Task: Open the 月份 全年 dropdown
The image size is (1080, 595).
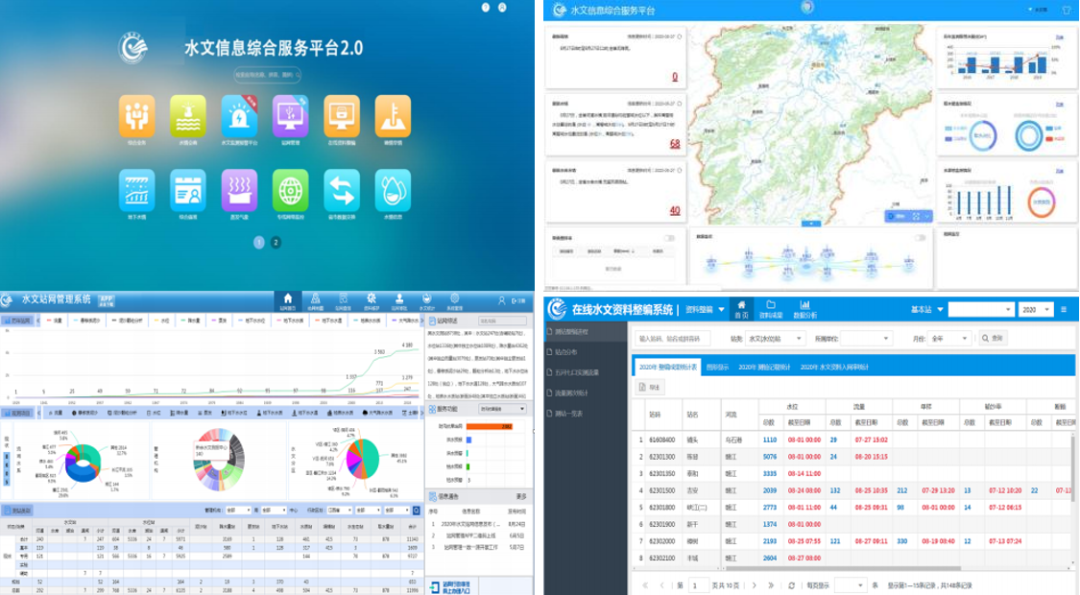Action: [949, 338]
